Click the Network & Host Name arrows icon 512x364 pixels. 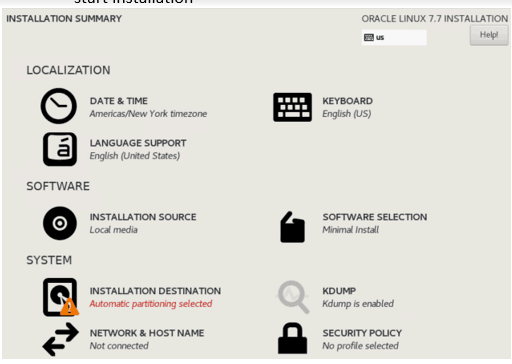coord(61,339)
